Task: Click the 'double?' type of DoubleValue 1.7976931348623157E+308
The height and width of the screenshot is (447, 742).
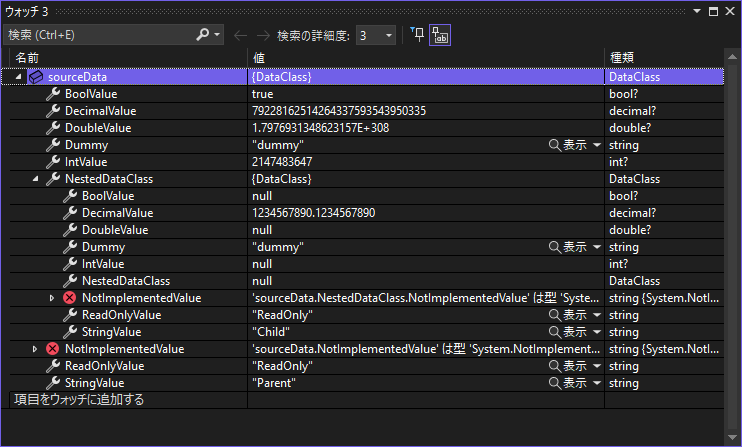Action: 630,128
